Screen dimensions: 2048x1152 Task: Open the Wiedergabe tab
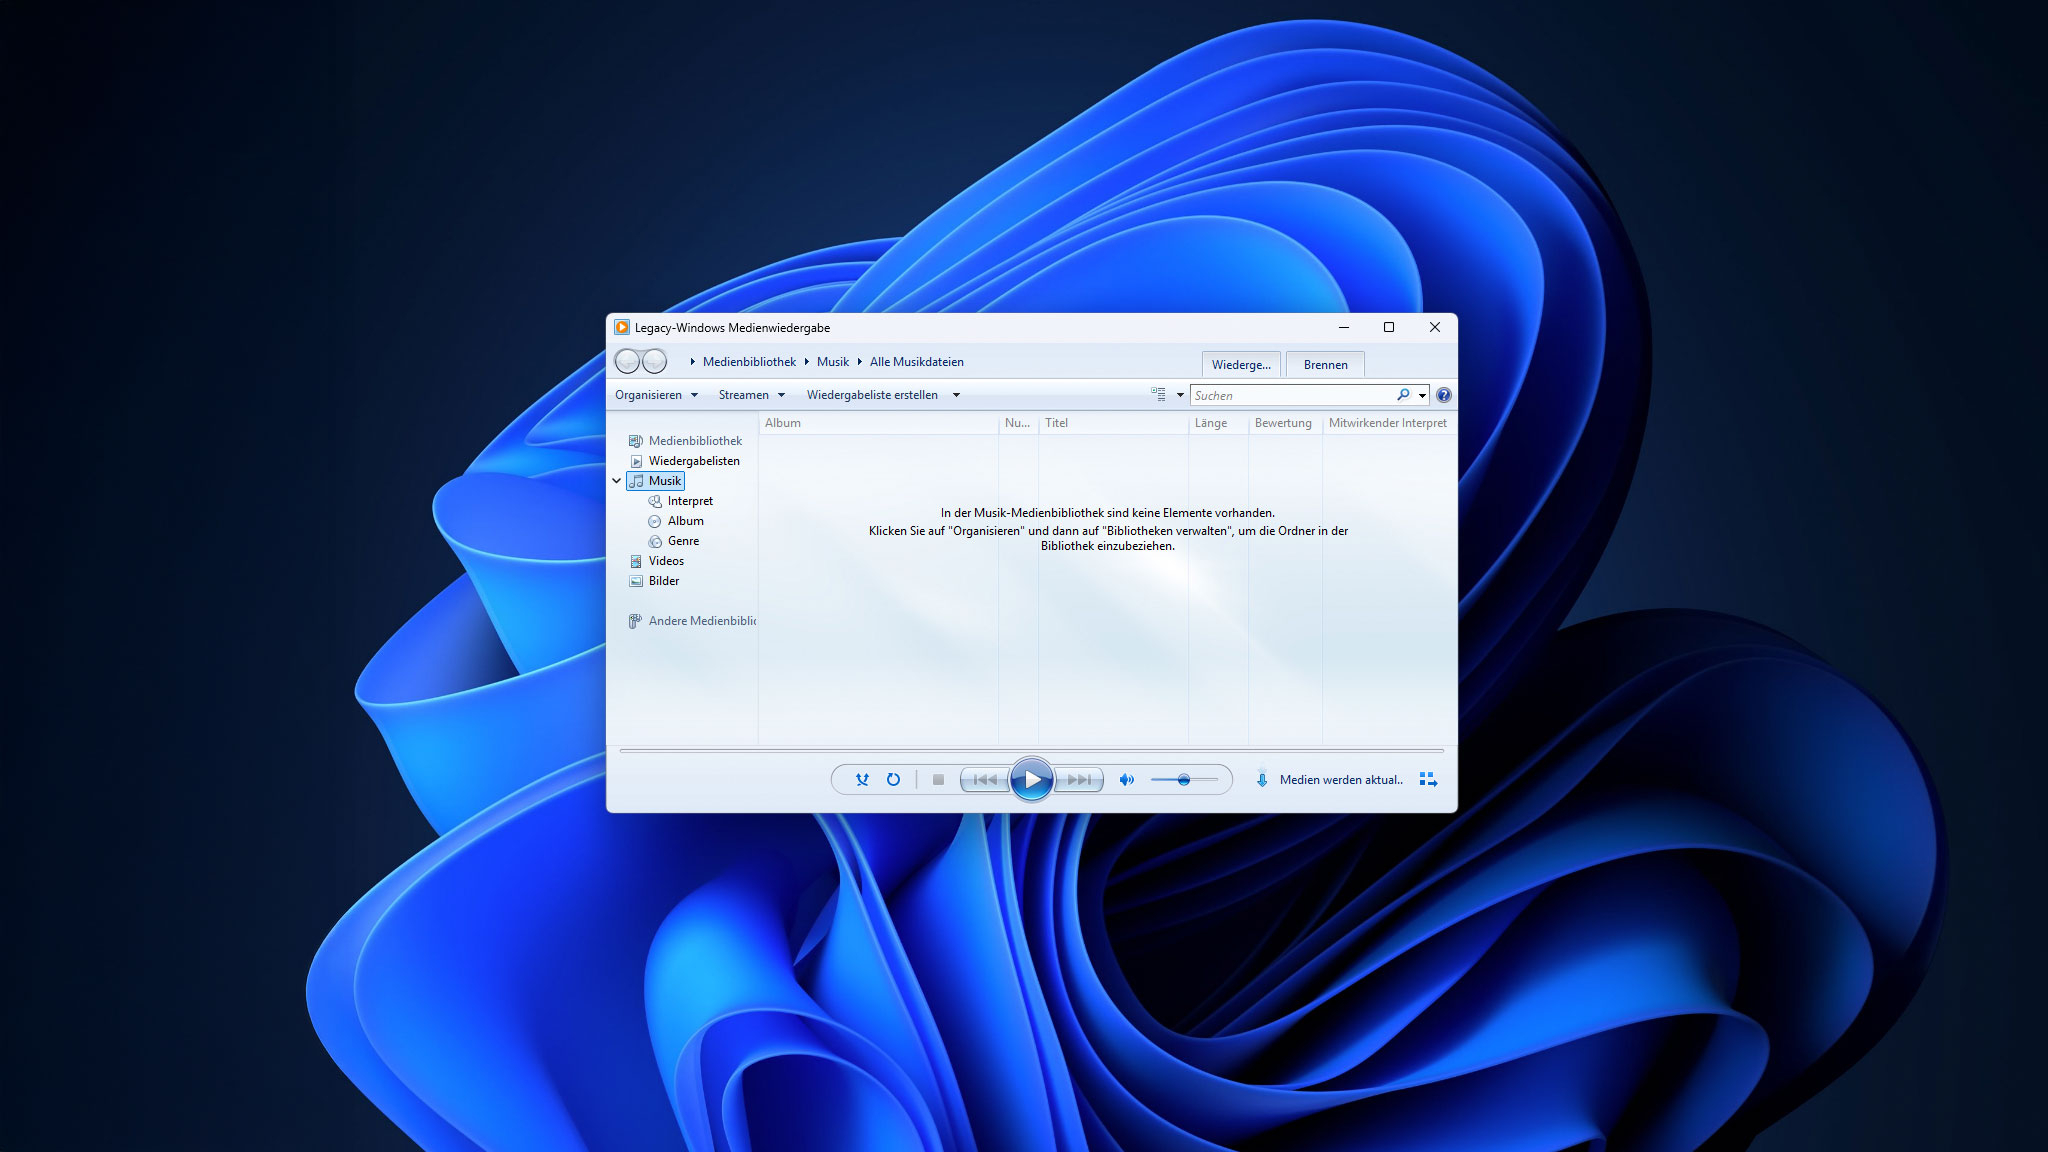click(1241, 365)
